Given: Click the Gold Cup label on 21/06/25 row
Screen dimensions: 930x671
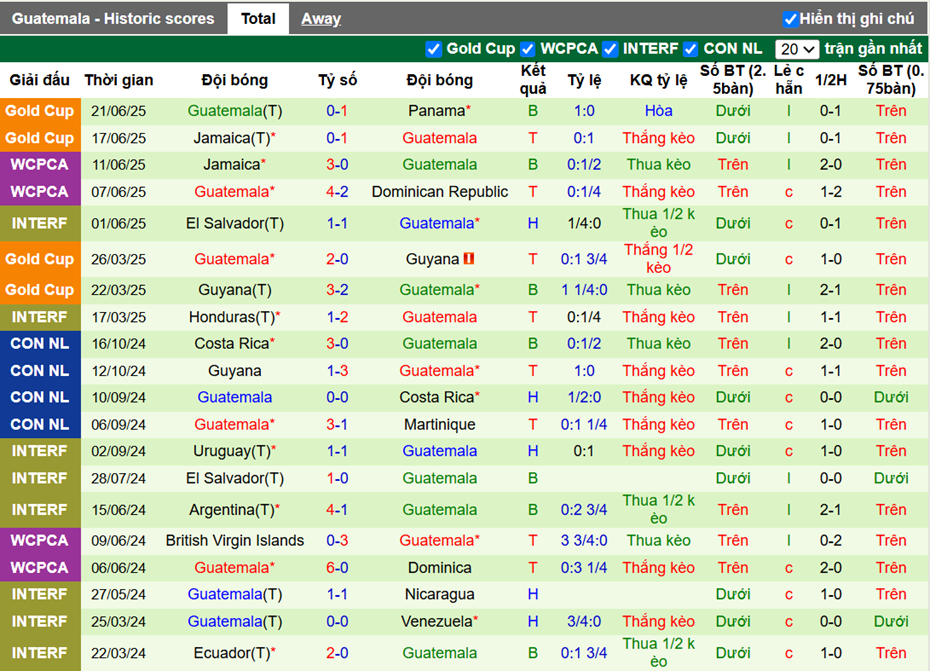Looking at the screenshot, I should (x=40, y=111).
